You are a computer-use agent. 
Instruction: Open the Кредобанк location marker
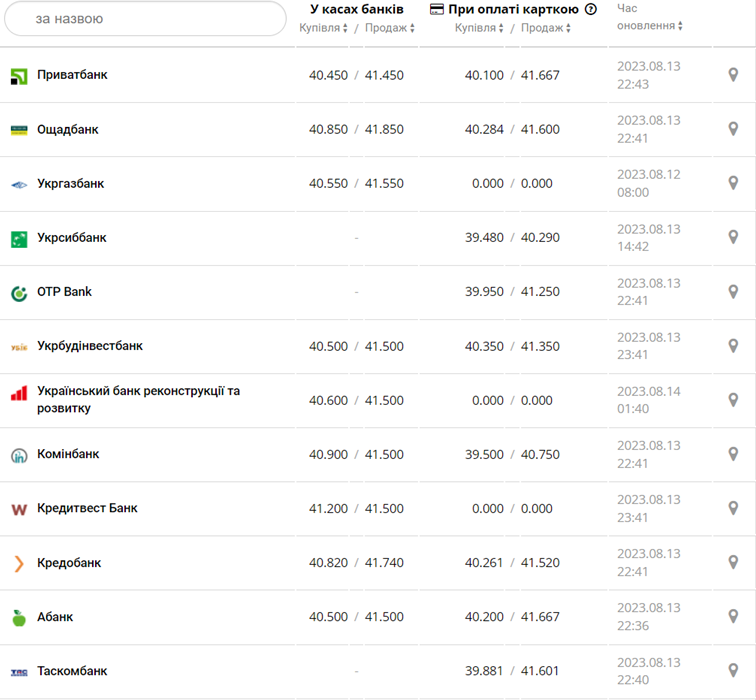[x=733, y=562]
